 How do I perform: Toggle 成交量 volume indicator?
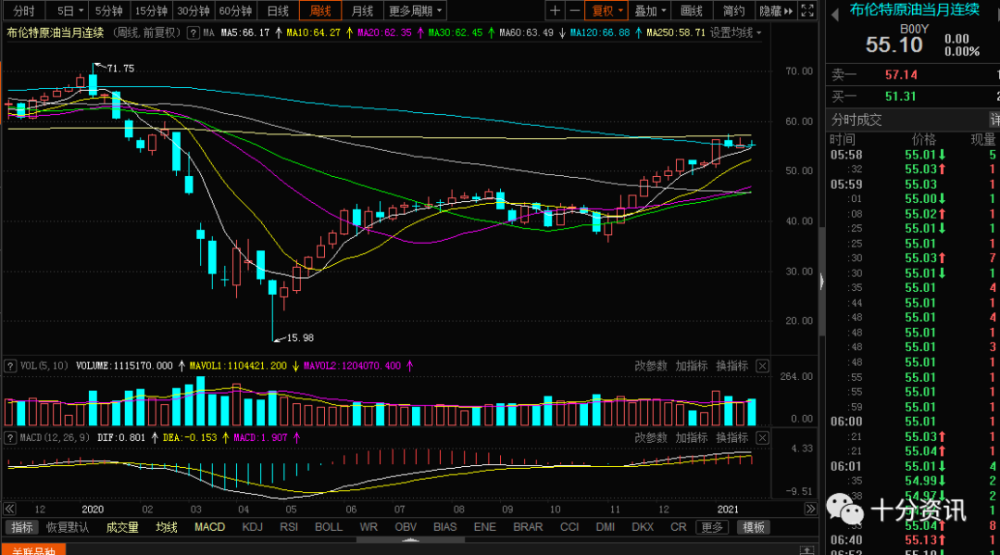tap(122, 528)
